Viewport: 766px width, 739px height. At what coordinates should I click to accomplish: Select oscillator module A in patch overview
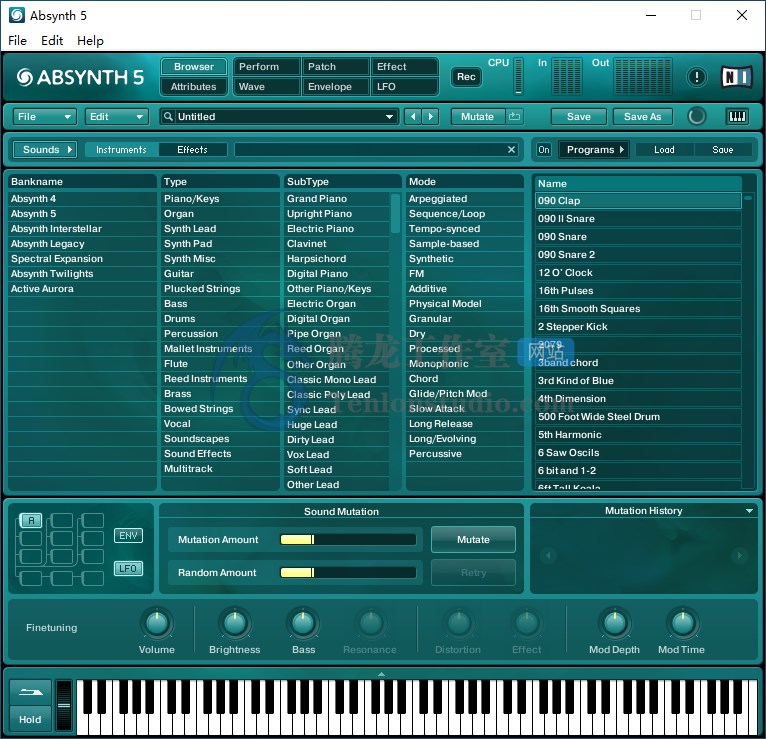coord(31,521)
